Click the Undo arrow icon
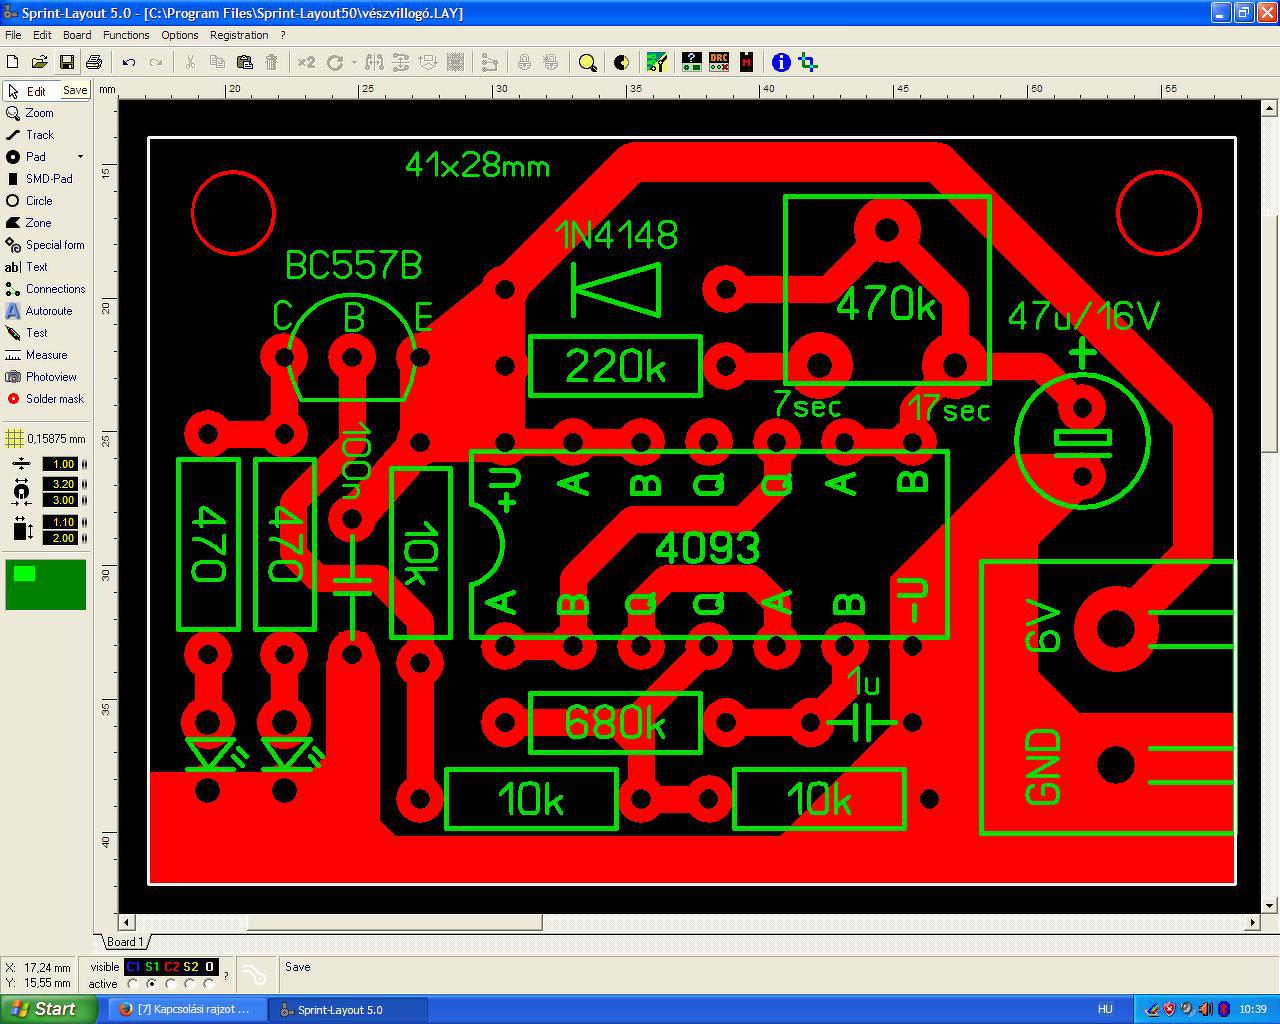 tap(129, 62)
